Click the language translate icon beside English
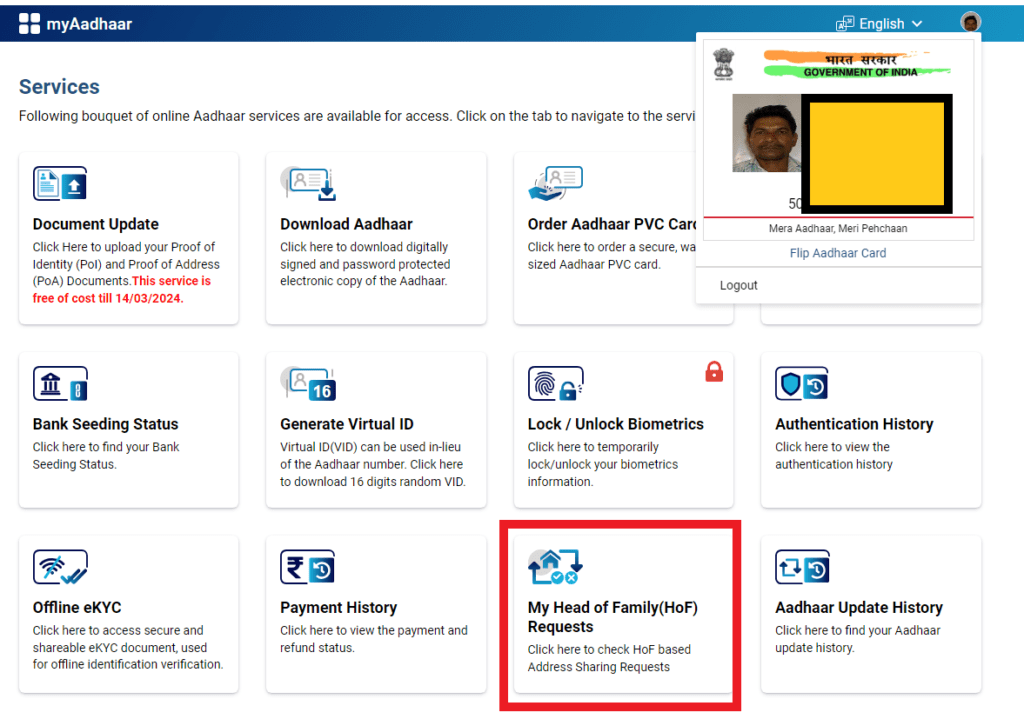Viewport: 1024px width, 719px height. [x=845, y=24]
